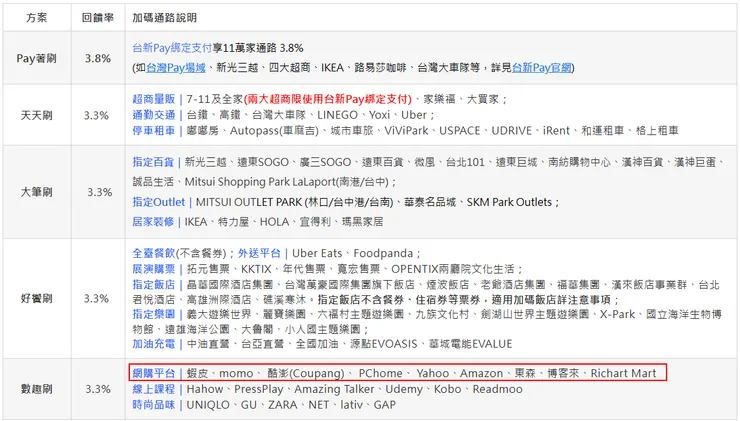Click momo in the 網購平台 line
This screenshot has width=740, height=421.
coord(236,373)
